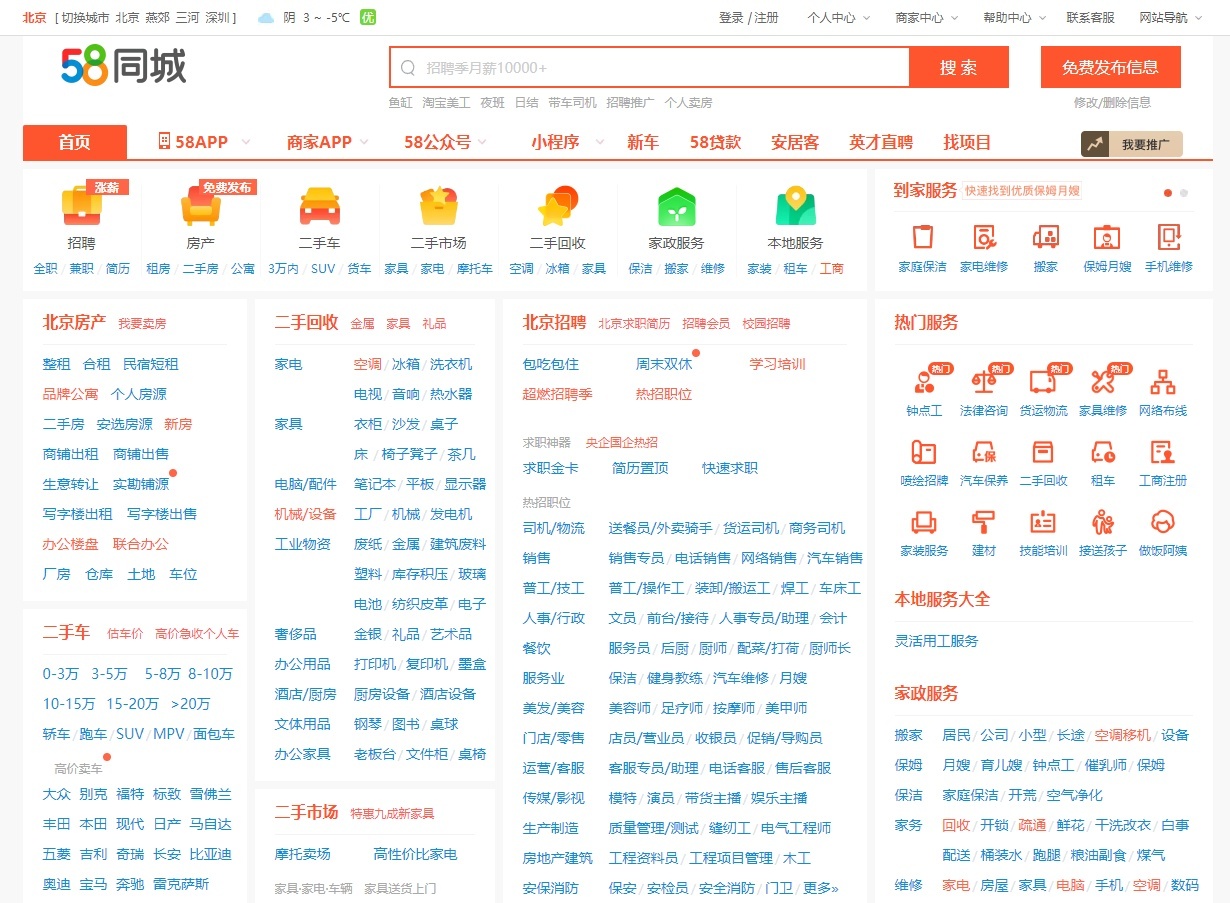Go to 找项目 in navigation bar

click(967, 142)
